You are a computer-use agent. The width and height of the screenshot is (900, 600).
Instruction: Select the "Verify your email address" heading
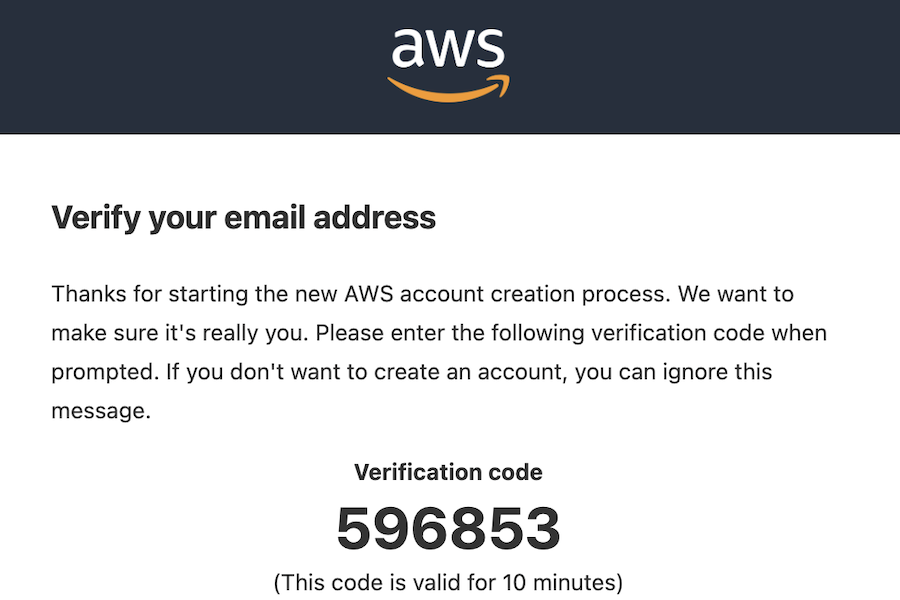pyautogui.click(x=243, y=217)
